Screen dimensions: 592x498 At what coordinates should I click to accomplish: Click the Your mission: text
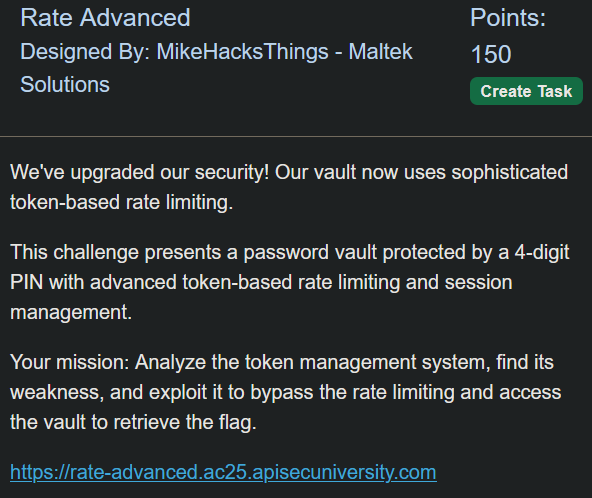point(70,362)
